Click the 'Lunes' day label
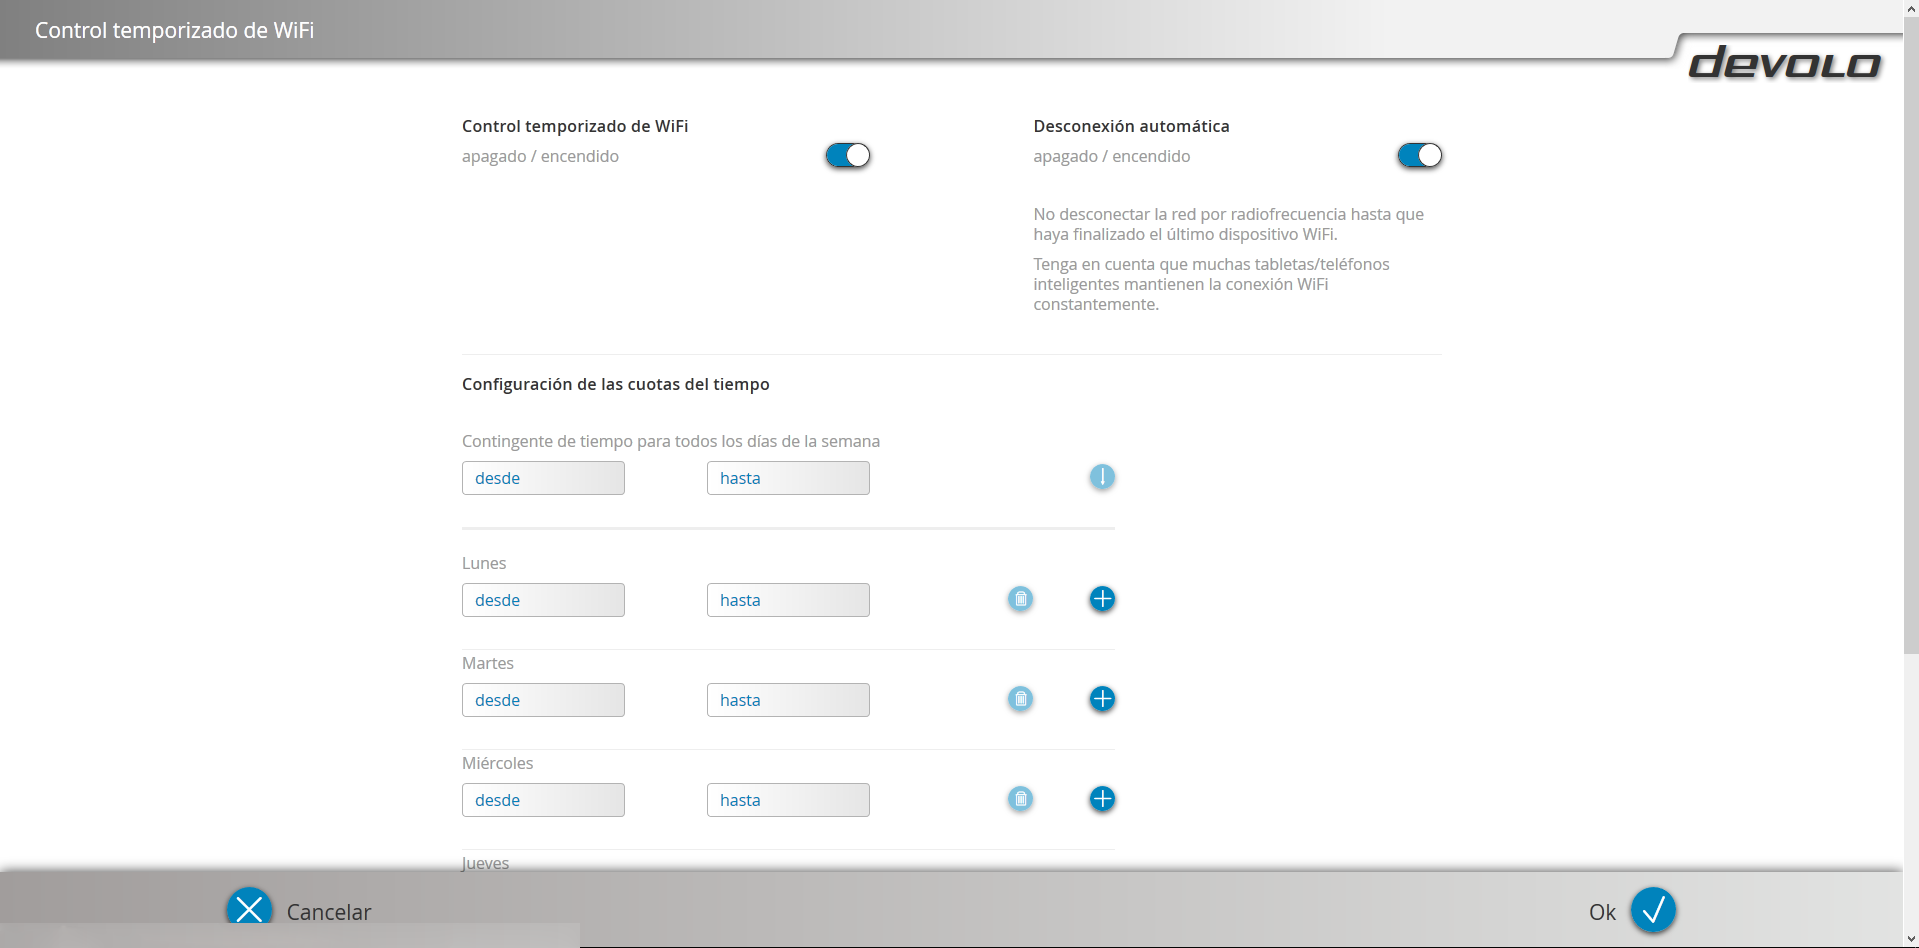1919x948 pixels. tap(484, 564)
